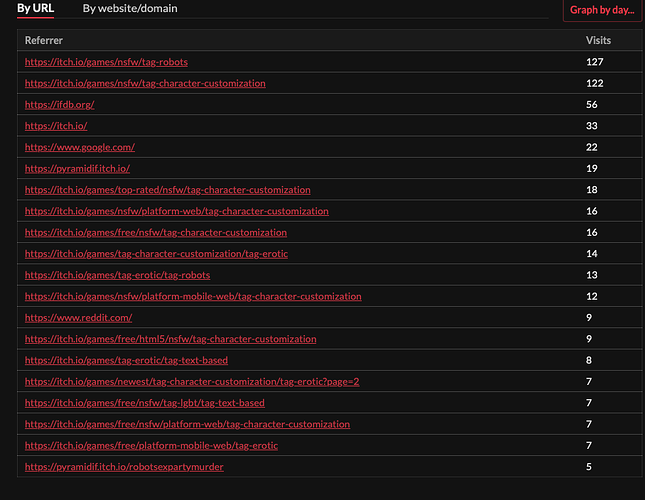Select the visits value 8
645x500 pixels.
click(x=589, y=361)
